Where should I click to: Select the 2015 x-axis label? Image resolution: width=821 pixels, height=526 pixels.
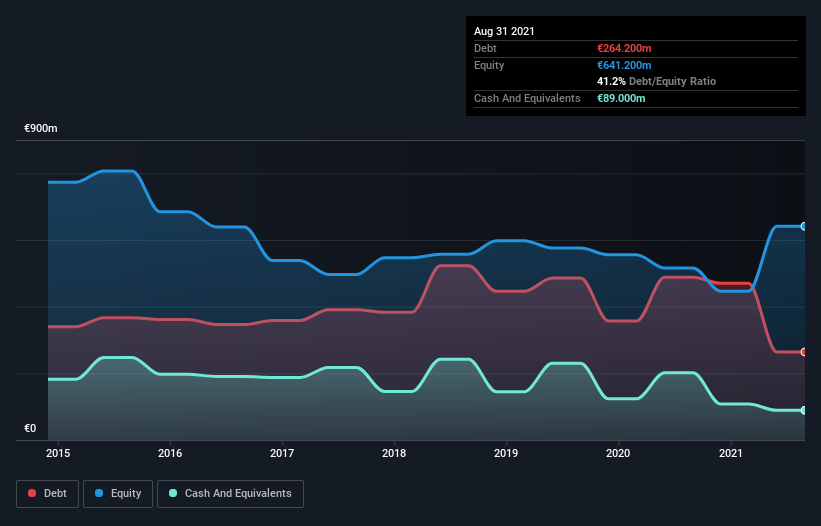click(x=58, y=453)
